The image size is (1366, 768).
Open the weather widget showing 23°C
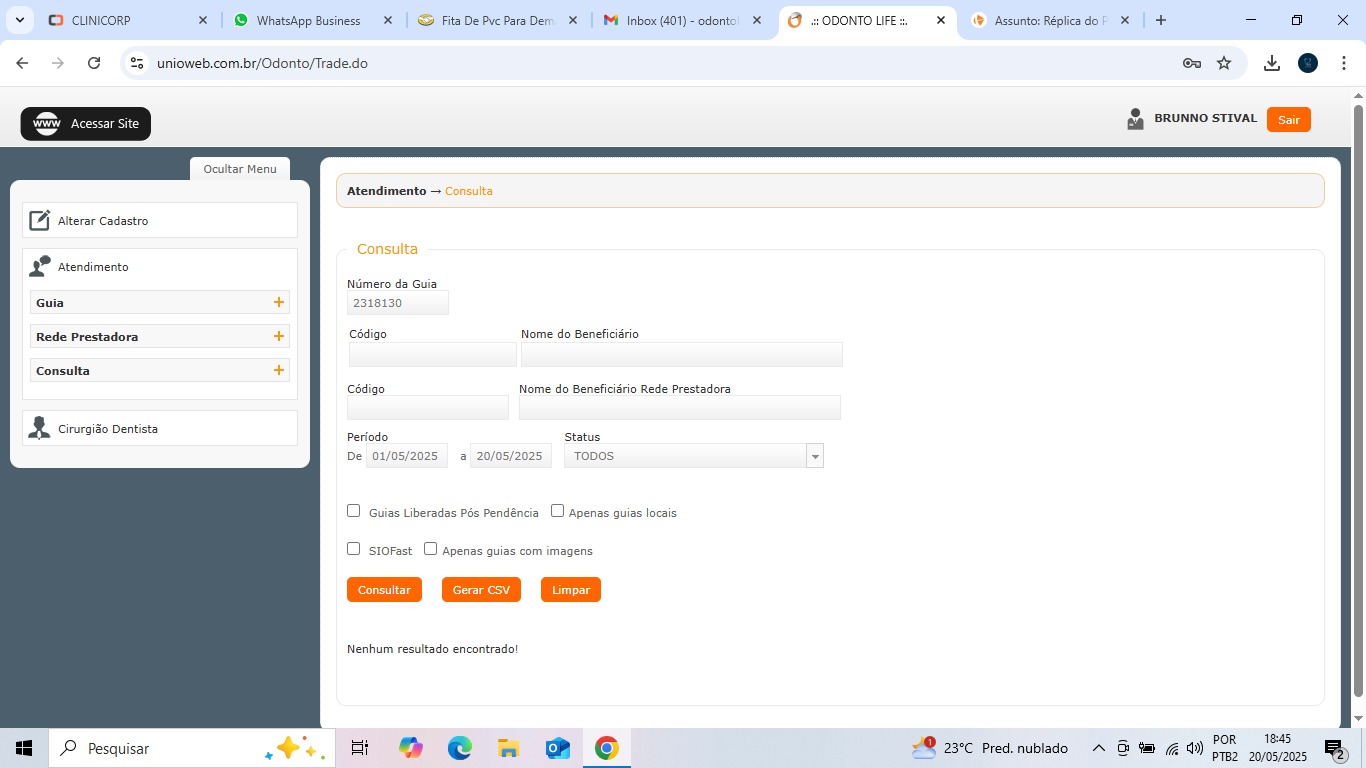990,748
